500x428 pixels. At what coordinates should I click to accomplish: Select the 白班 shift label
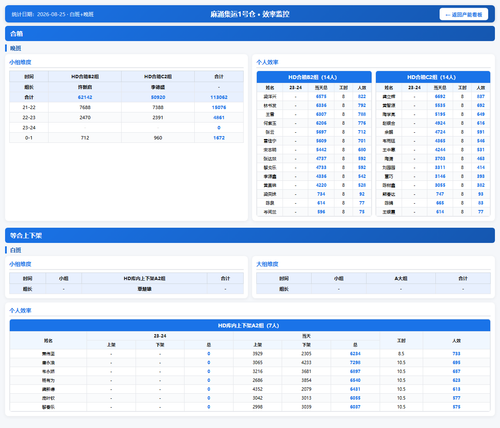[15, 250]
